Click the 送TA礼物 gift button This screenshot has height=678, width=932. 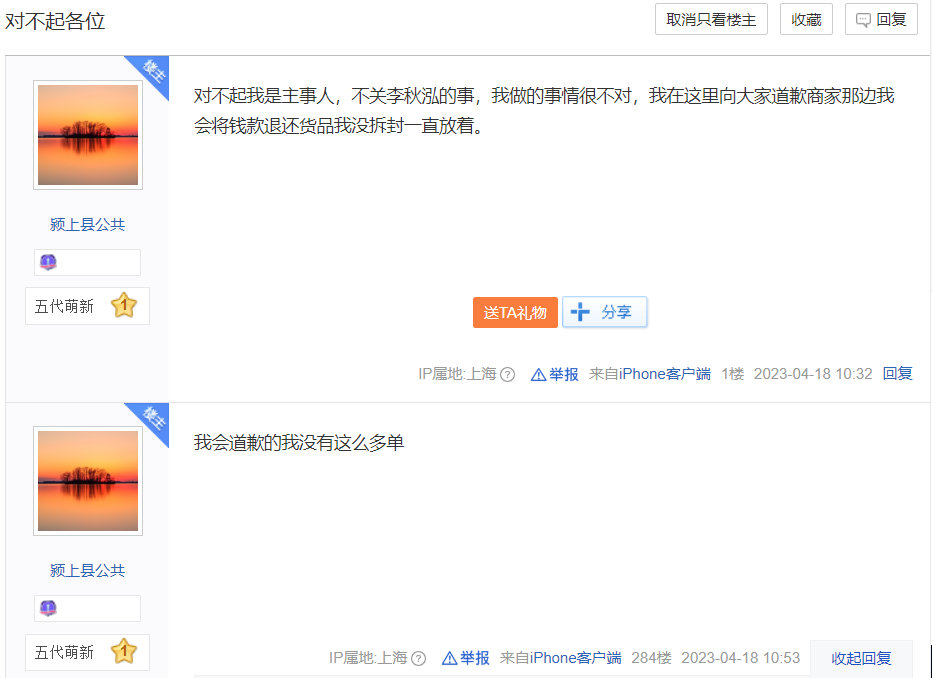(x=515, y=312)
